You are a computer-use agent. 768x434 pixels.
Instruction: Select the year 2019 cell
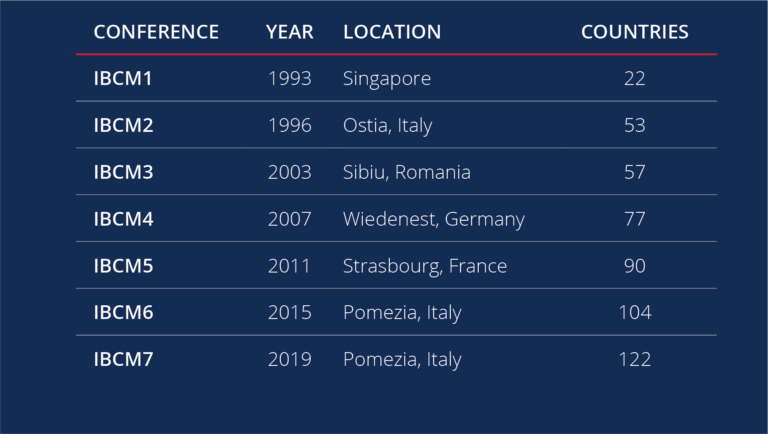(x=289, y=360)
